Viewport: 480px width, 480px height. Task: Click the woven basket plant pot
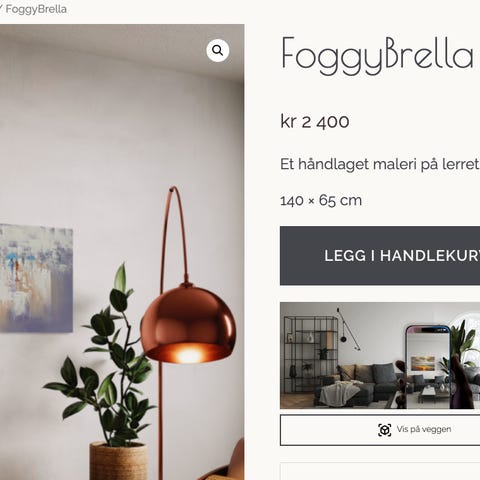click(x=118, y=461)
